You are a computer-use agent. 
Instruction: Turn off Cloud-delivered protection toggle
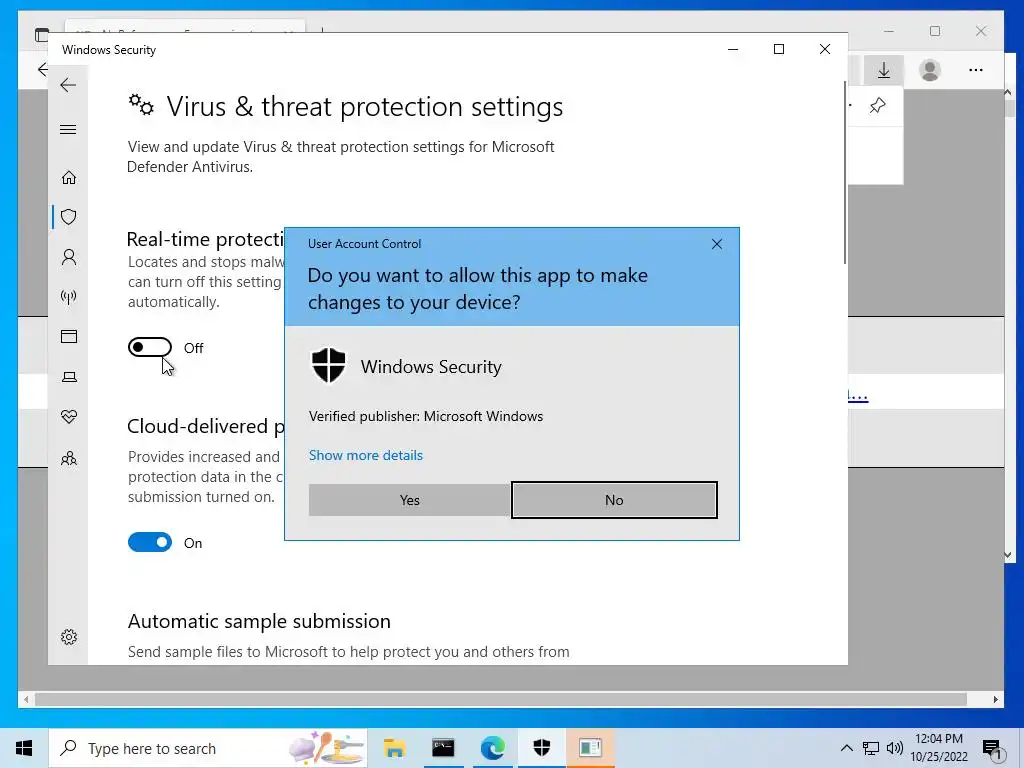coord(150,542)
